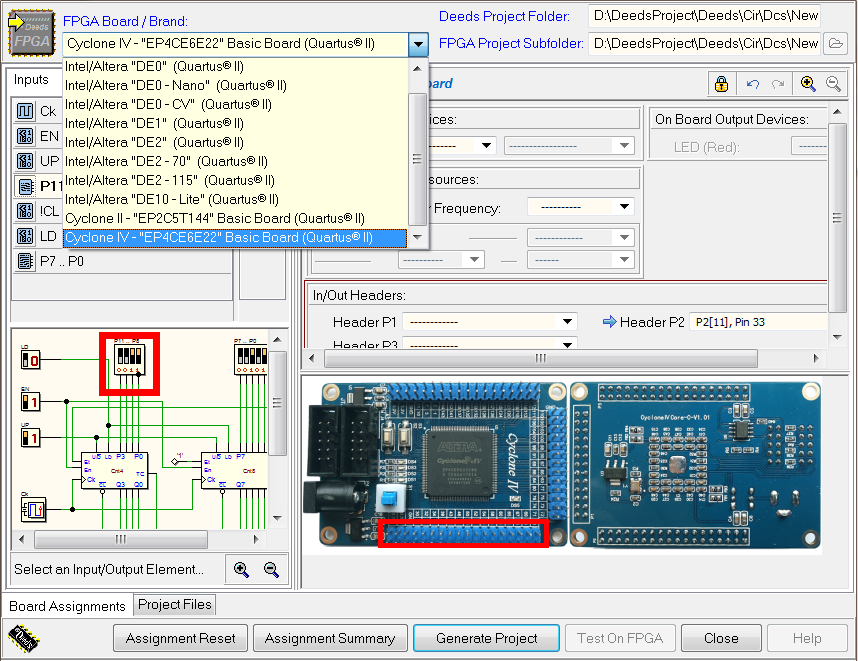
Task: Click the highlighted P11..P8 DIP switch in schematic
Action: [x=130, y=360]
